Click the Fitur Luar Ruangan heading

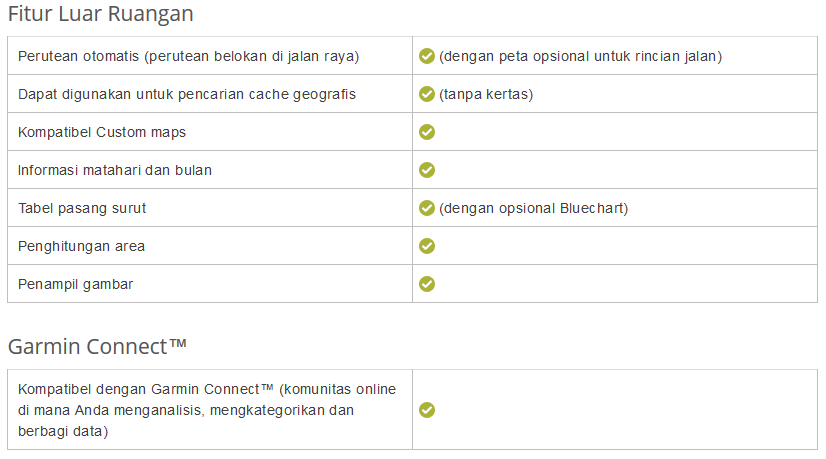101,14
